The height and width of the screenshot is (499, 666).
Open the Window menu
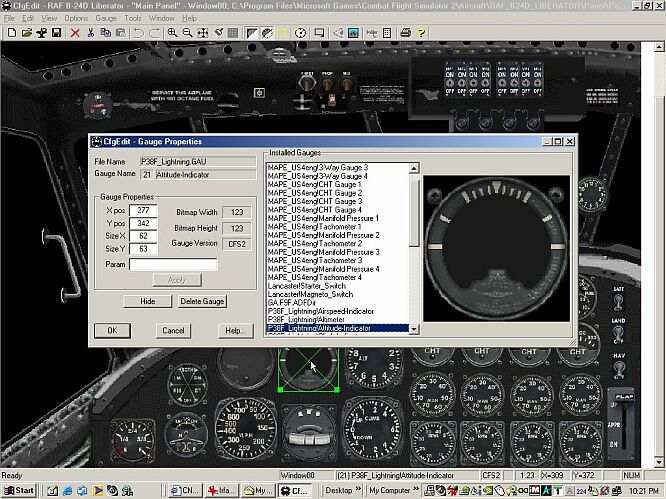tap(161, 18)
